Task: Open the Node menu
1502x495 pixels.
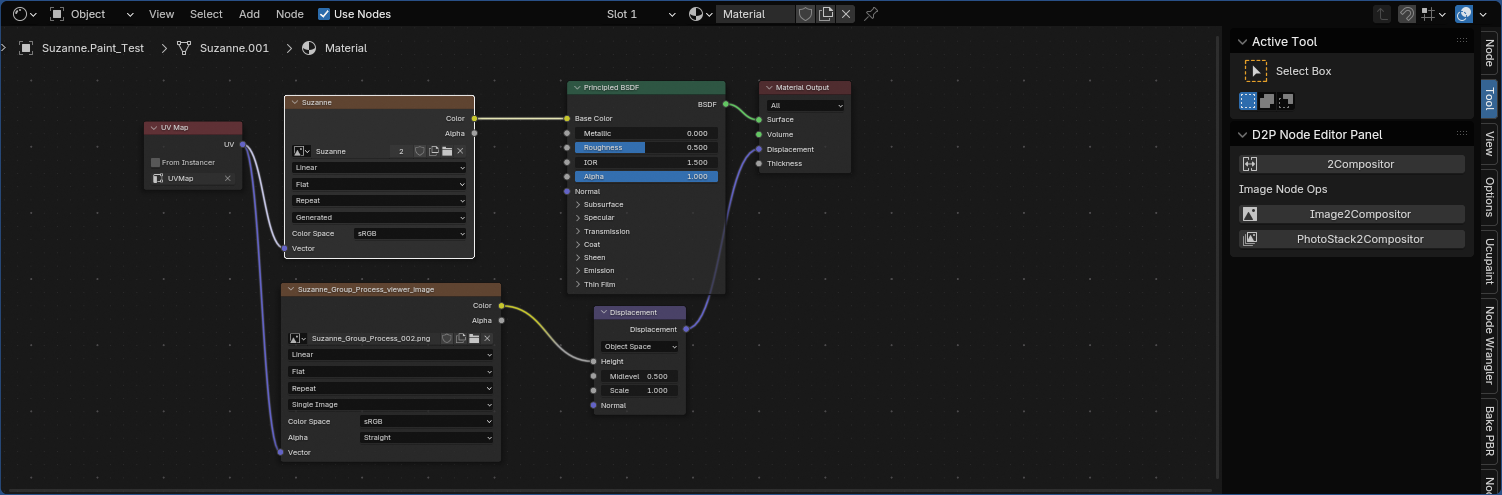Action: 290,14
